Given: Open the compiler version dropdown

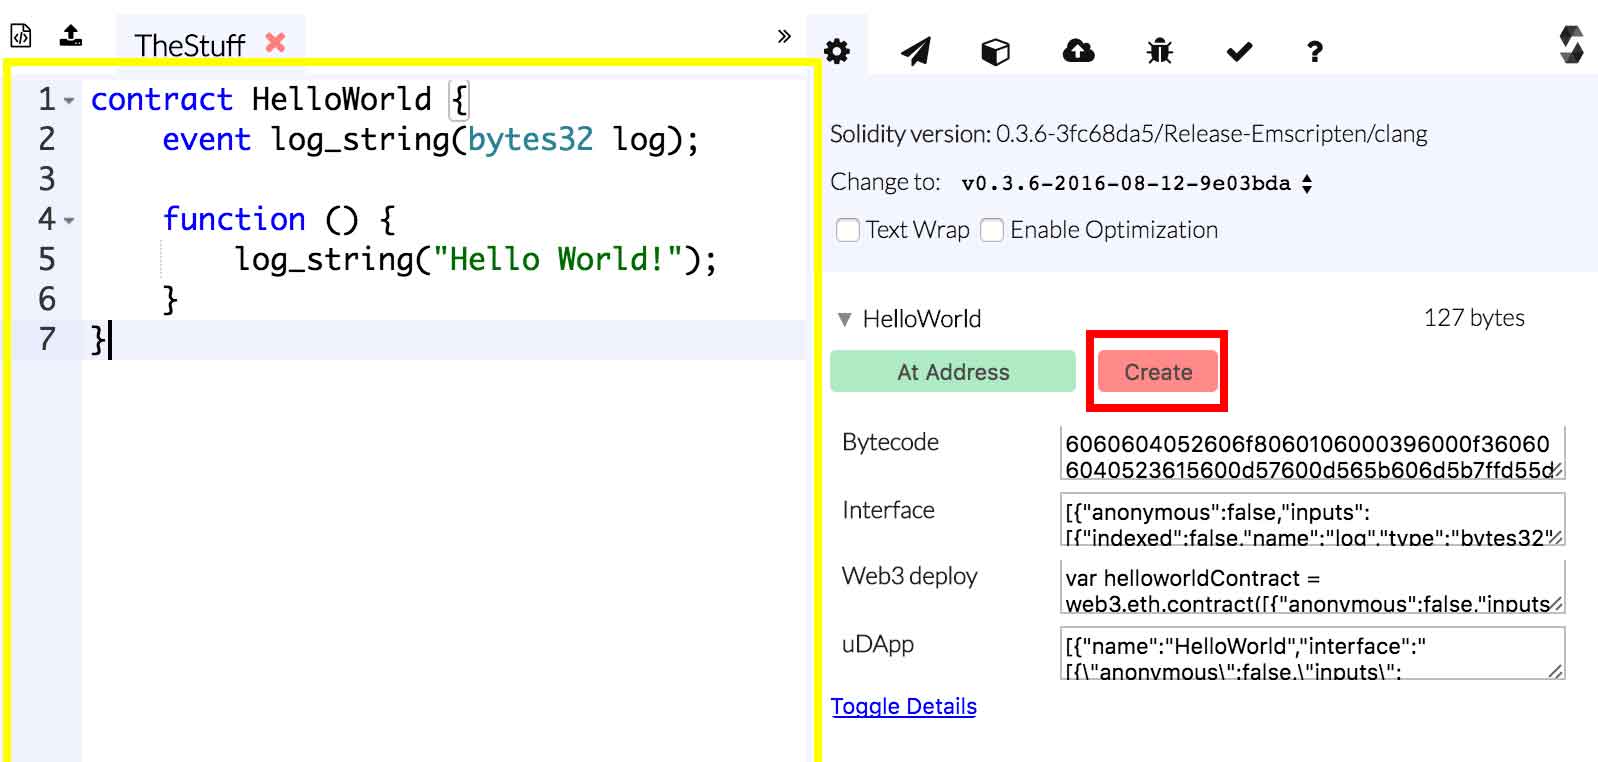Looking at the screenshot, I should click(x=1136, y=184).
